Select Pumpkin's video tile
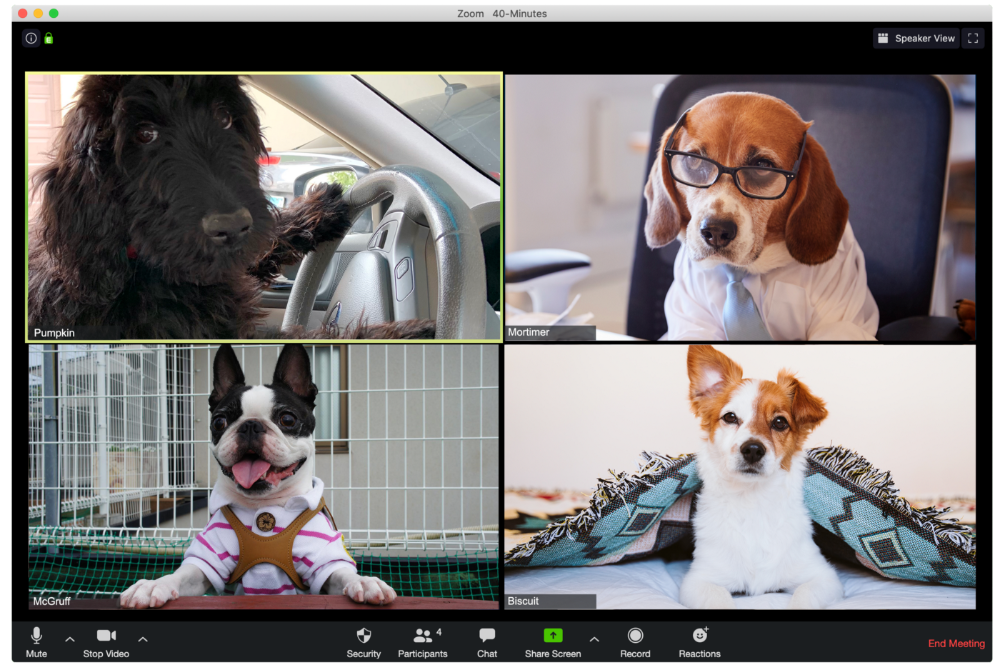Image resolution: width=1000 pixels, height=668 pixels. tap(264, 207)
